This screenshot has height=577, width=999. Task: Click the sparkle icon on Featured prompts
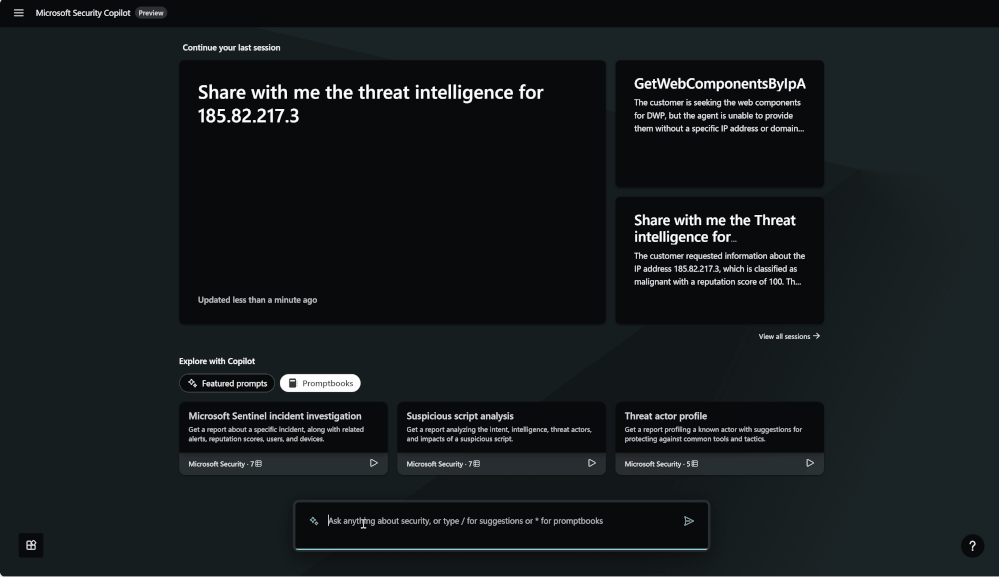coord(192,383)
